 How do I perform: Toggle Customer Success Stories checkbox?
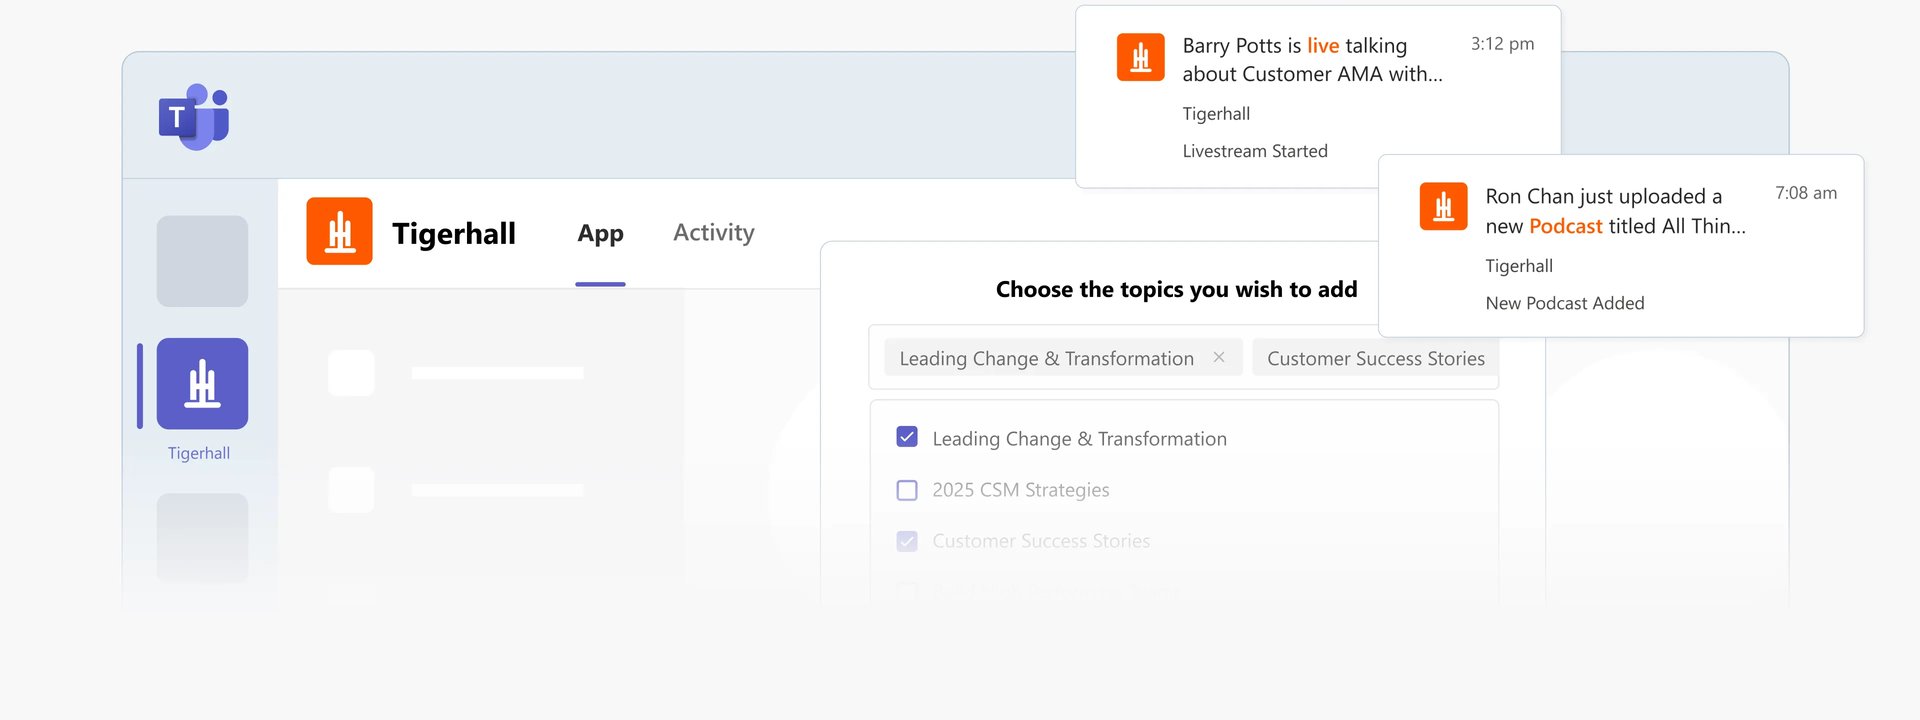[907, 541]
